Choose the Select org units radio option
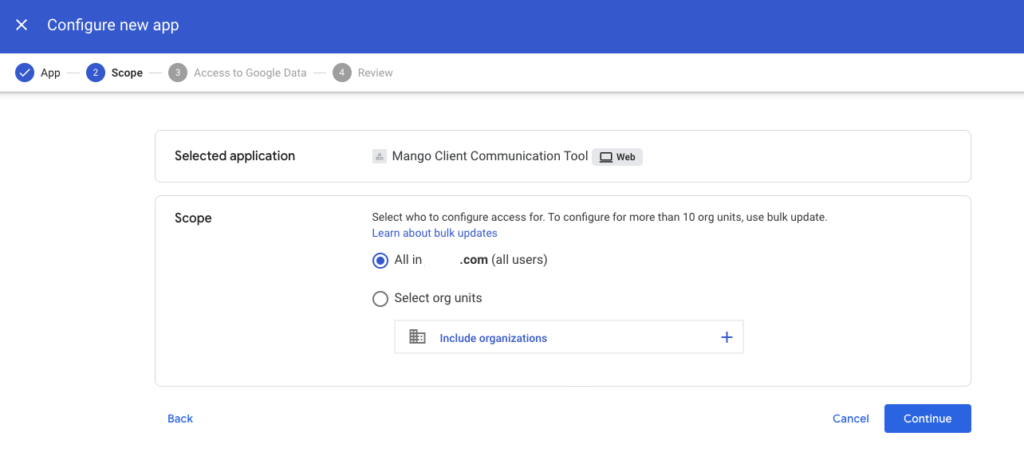Image resolution: width=1024 pixels, height=452 pixels. pyautogui.click(x=379, y=299)
